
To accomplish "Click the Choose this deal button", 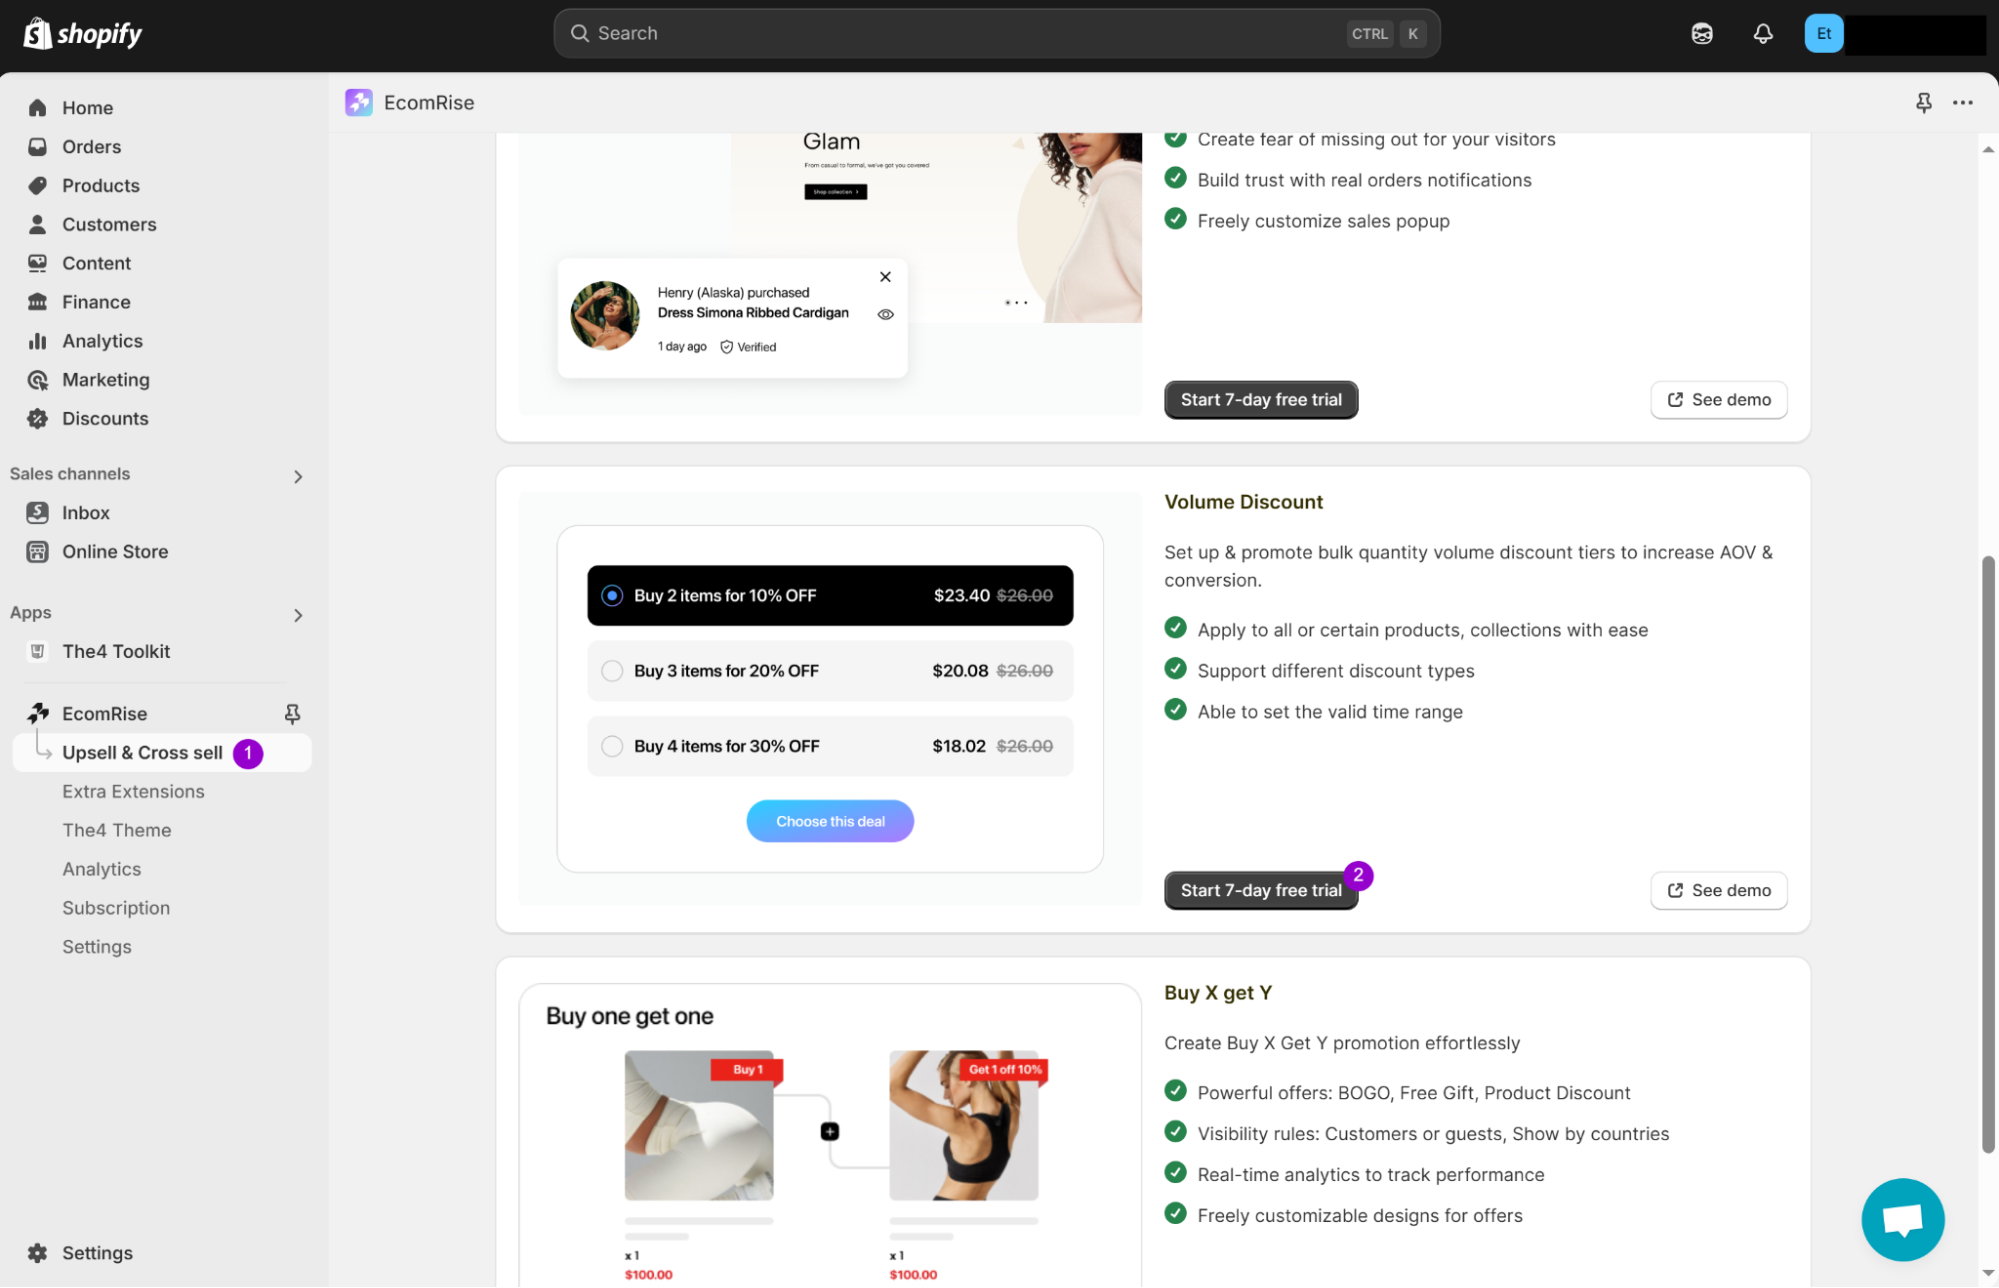I will pyautogui.click(x=830, y=822).
